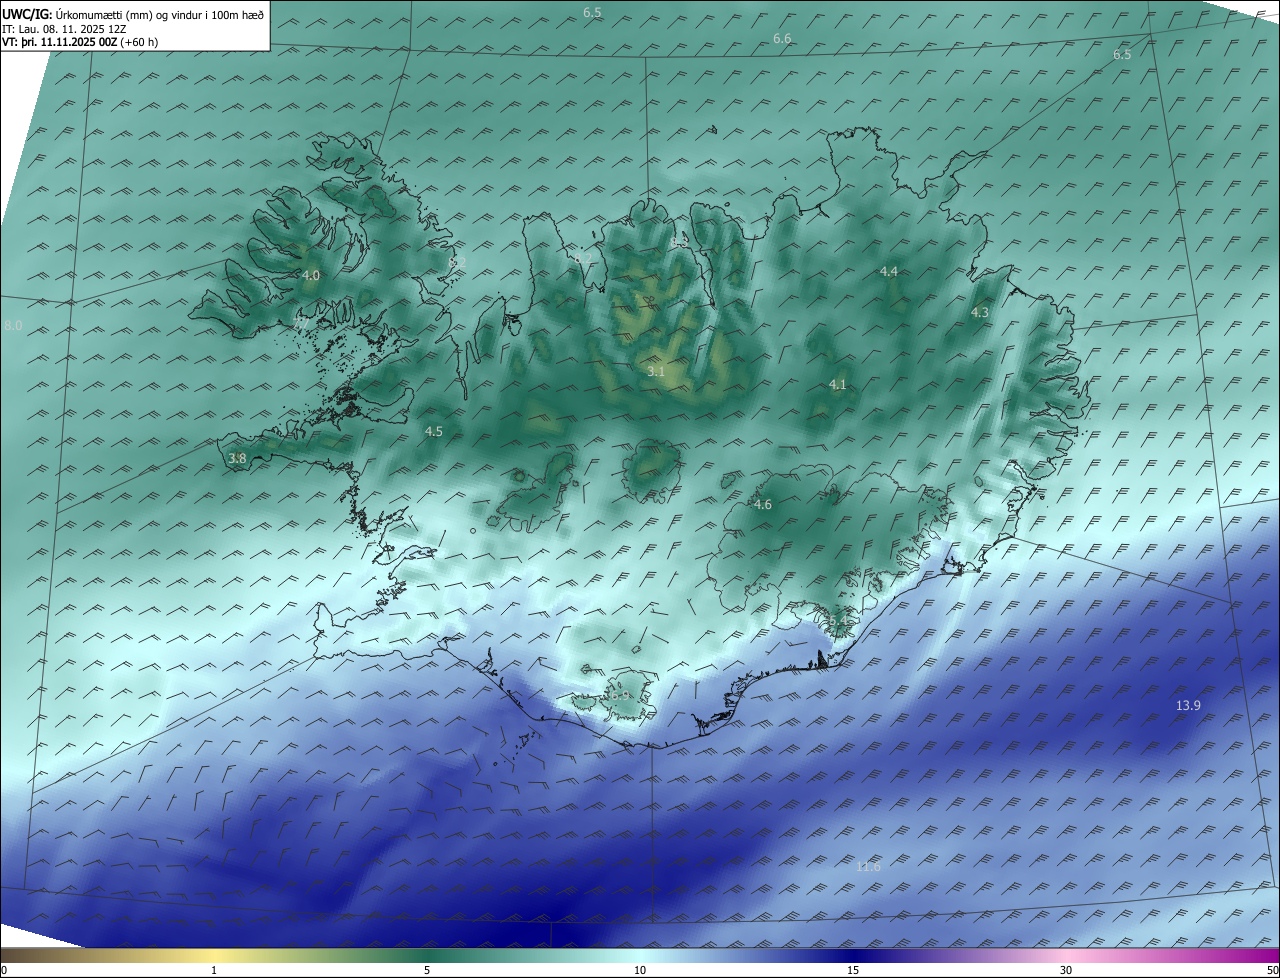This screenshot has height=978, width=1280.
Task: Click the 4.6 value on Vatnajökull glacier
Action: [763, 505]
